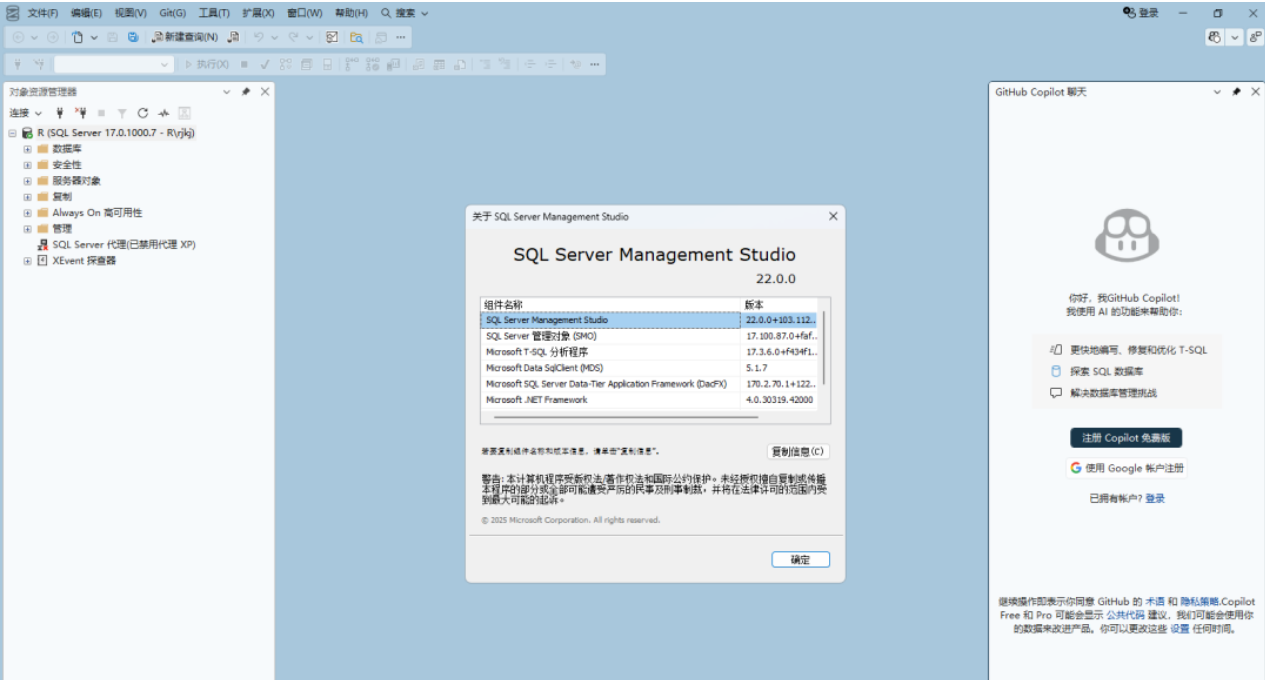Screen dimensions: 1265x680
Task: Click the Activity Monitor pulse icon in Object Explorer
Action: click(164, 113)
